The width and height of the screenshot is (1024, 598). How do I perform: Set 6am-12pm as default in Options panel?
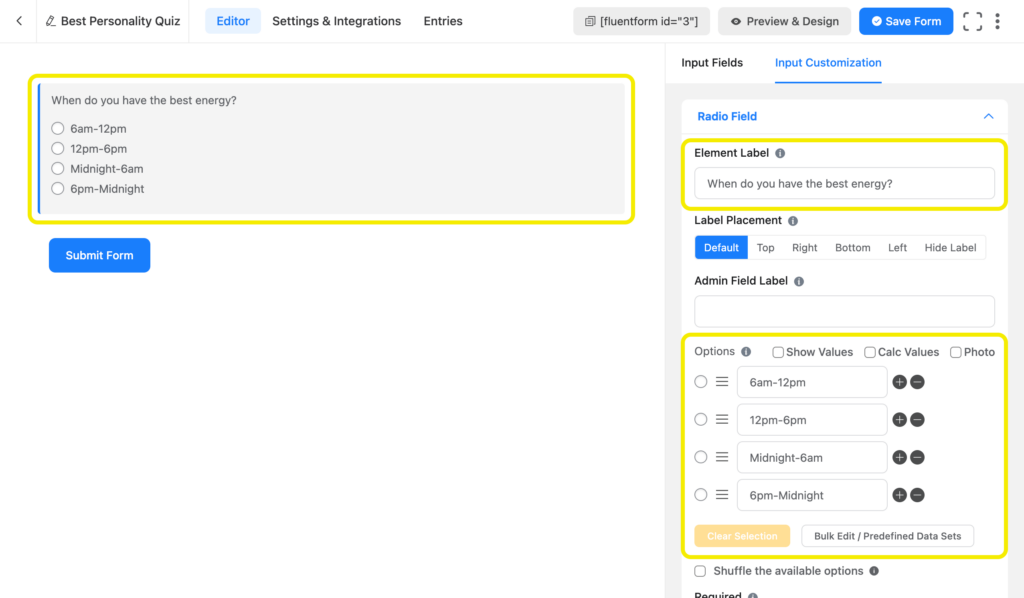point(701,381)
